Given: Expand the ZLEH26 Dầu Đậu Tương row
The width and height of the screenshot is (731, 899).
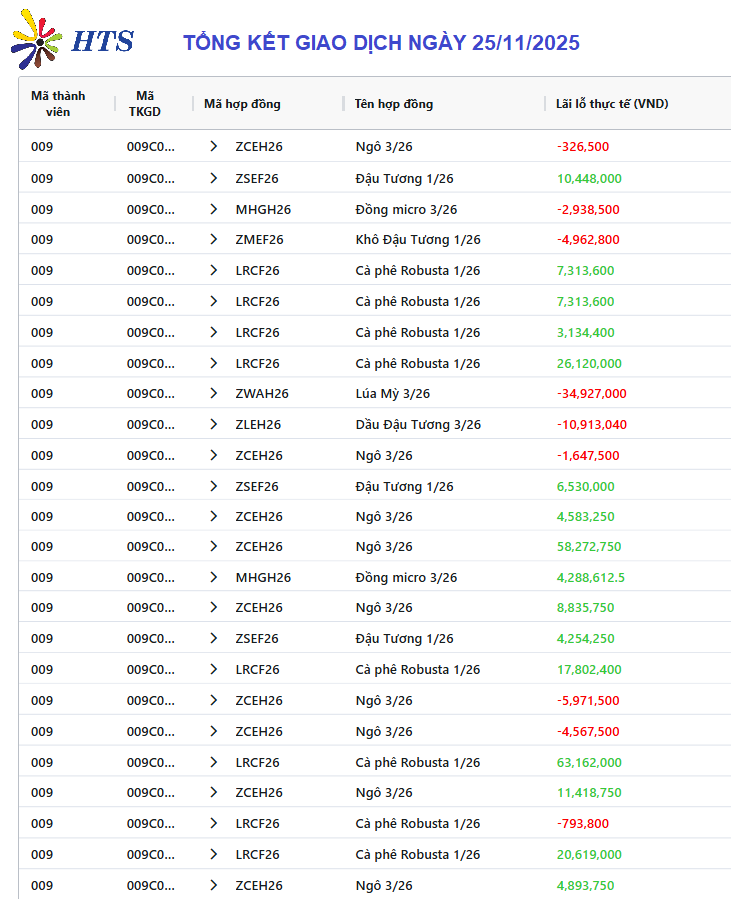Looking at the screenshot, I should tap(213, 425).
